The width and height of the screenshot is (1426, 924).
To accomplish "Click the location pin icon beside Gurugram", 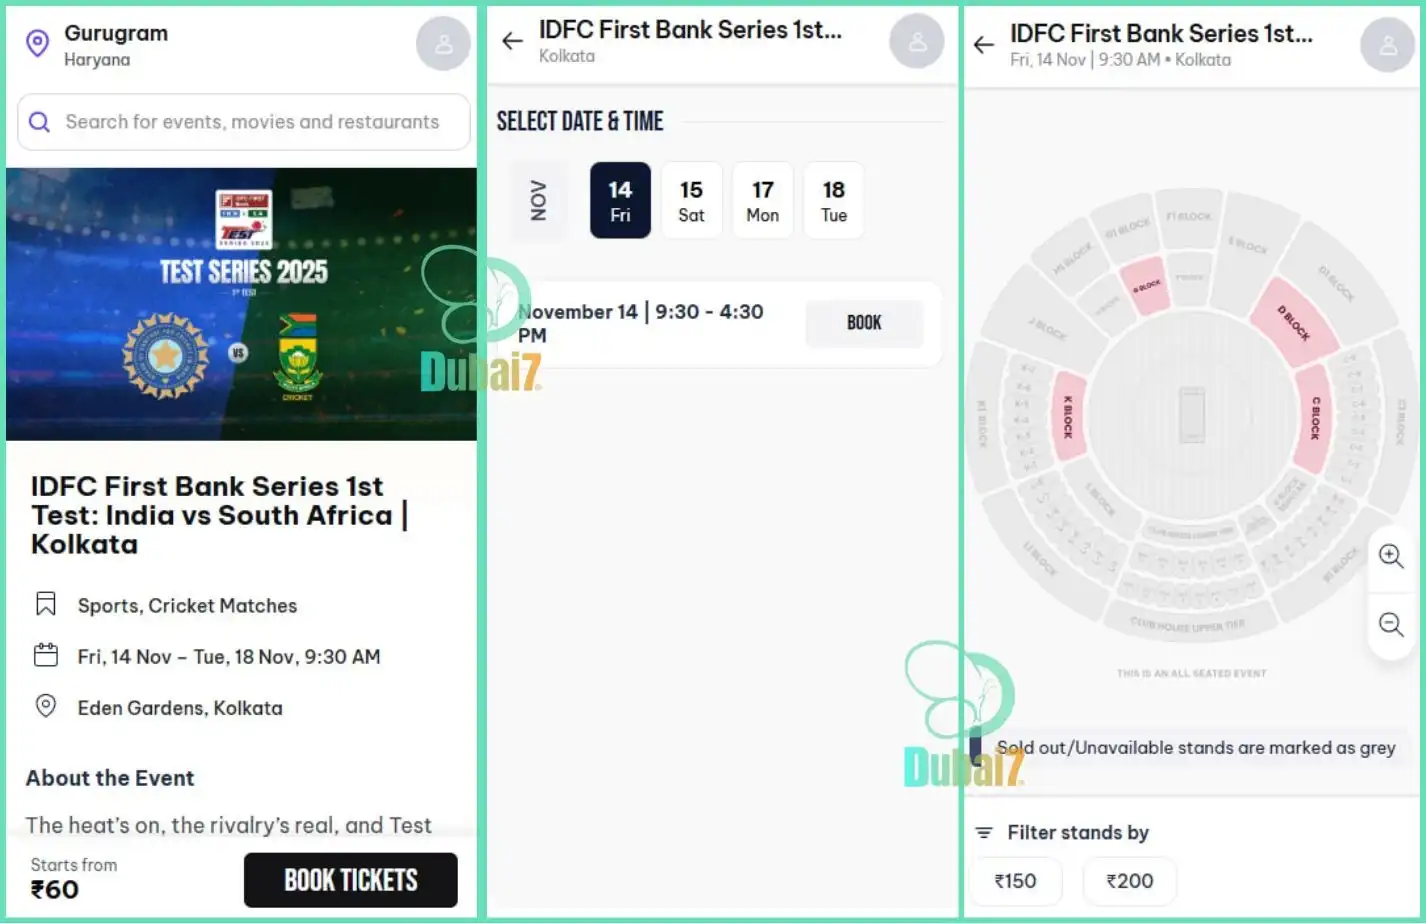I will pyautogui.click(x=37, y=44).
